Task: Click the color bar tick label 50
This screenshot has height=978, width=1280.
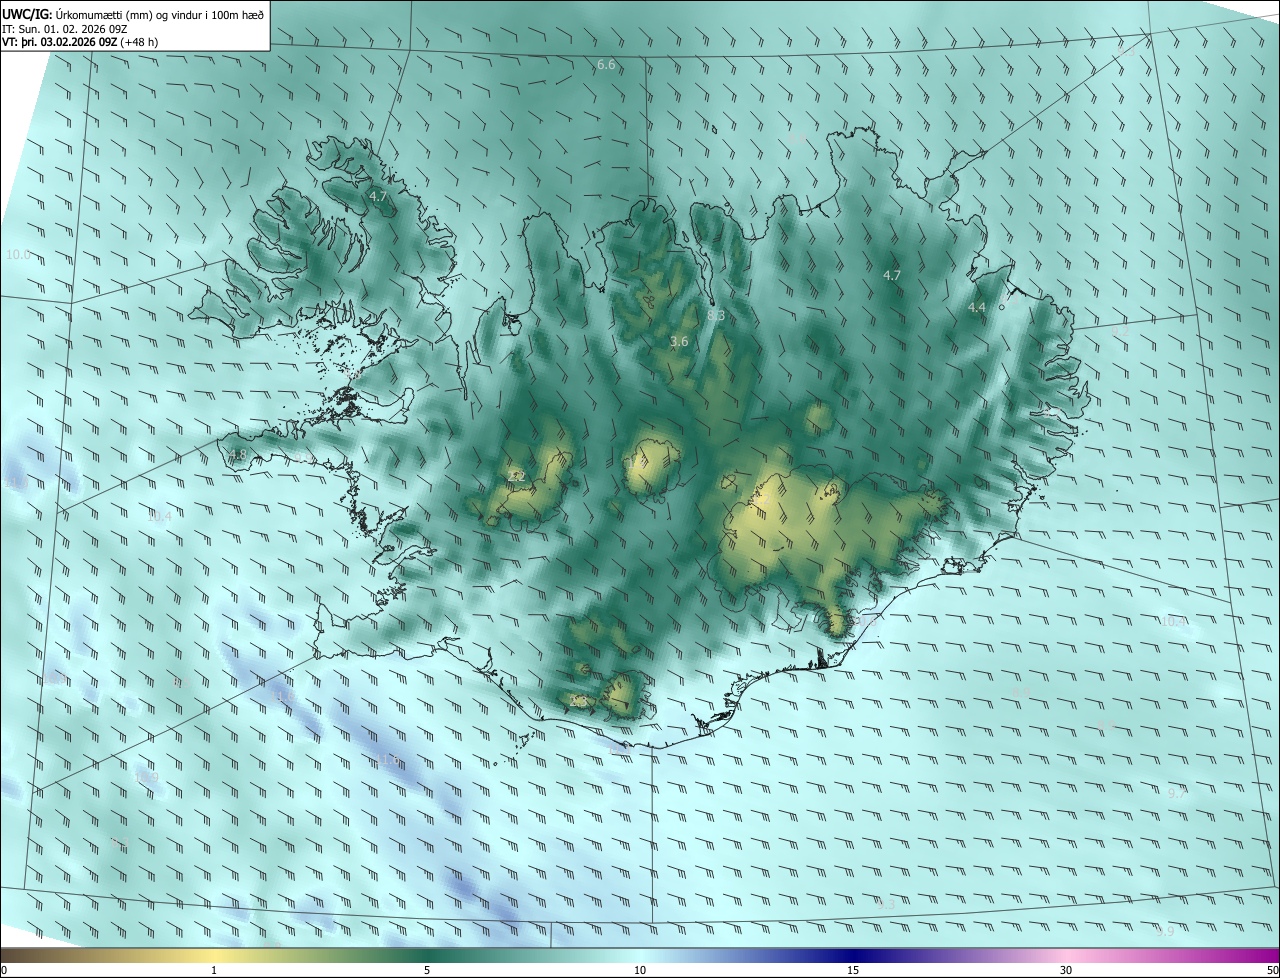Action: pos(1272,971)
